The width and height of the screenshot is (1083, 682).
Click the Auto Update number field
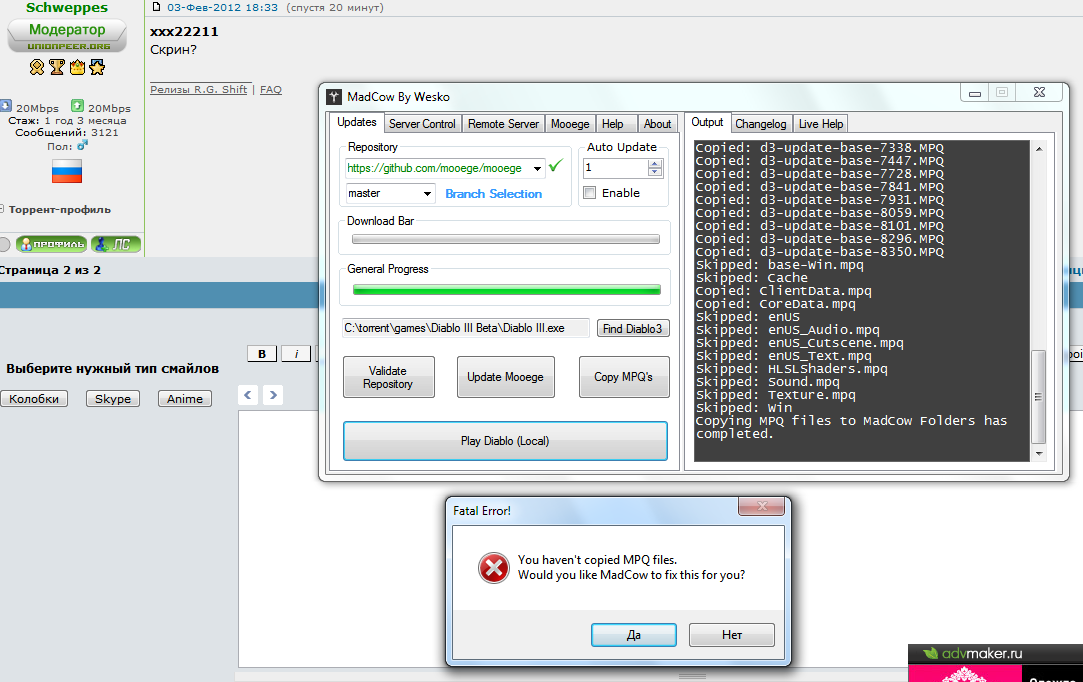[615, 167]
